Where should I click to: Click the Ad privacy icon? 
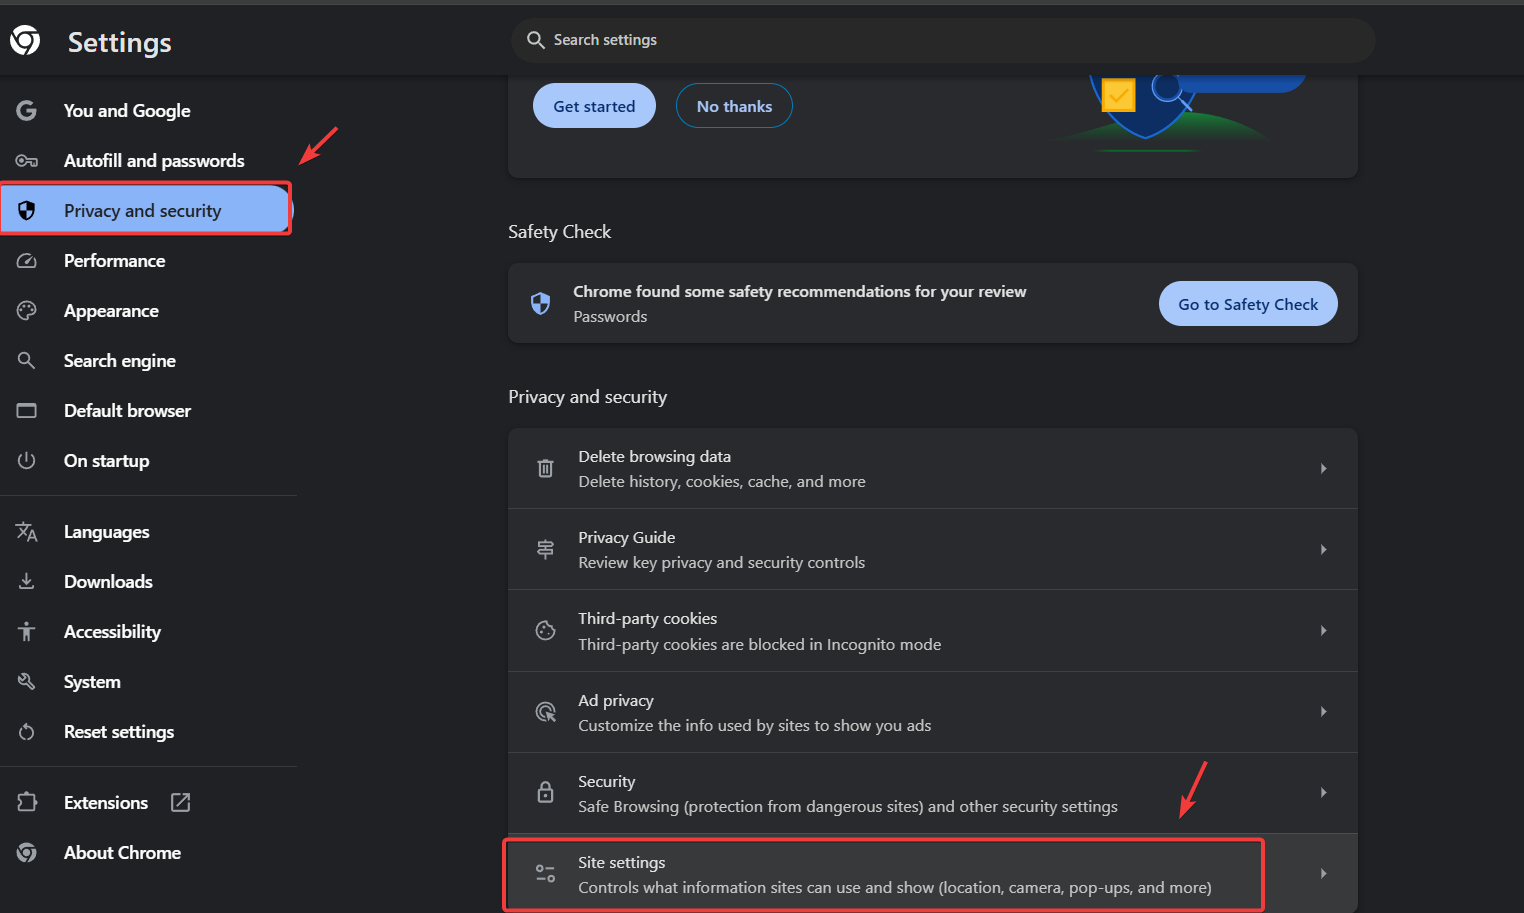(545, 712)
